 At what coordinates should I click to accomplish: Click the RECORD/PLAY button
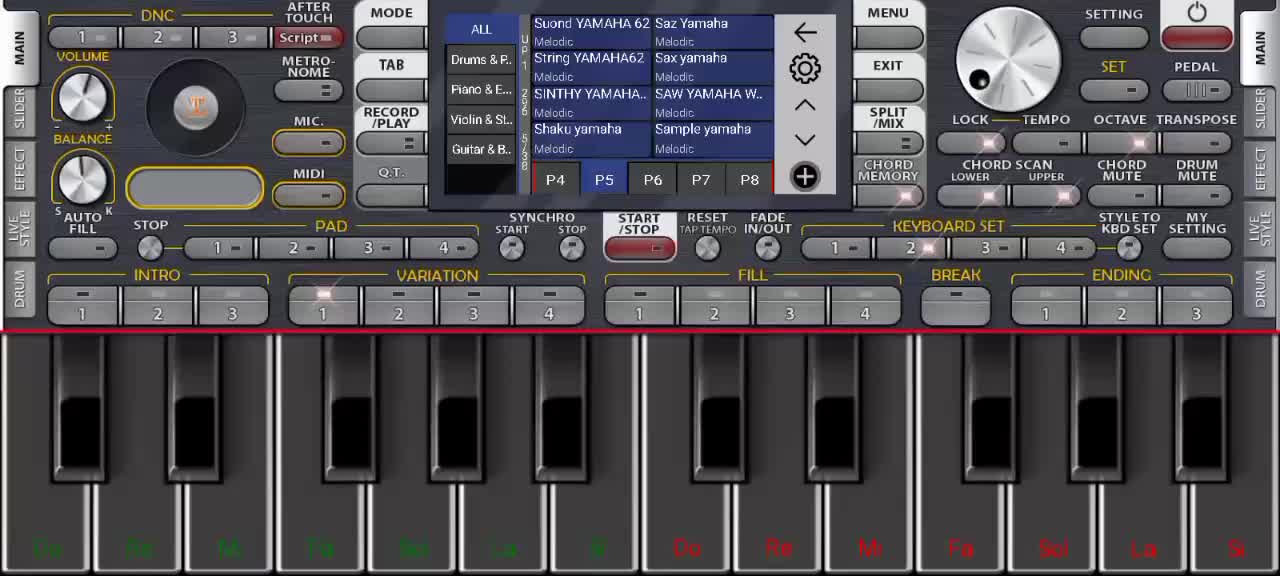pos(391,143)
